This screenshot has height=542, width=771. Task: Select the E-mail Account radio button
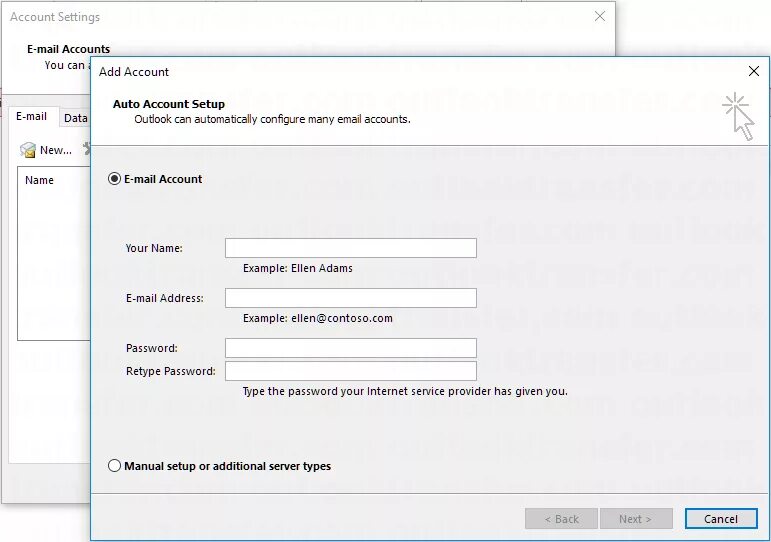(115, 179)
